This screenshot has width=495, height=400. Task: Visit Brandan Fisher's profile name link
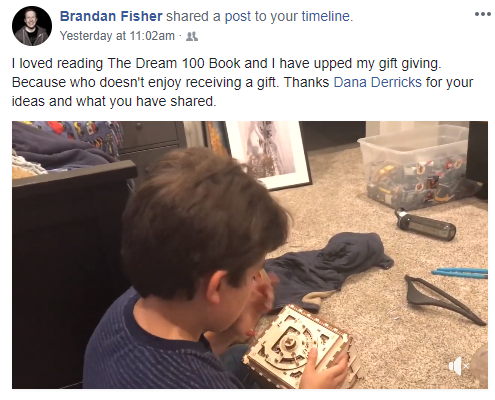point(111,16)
